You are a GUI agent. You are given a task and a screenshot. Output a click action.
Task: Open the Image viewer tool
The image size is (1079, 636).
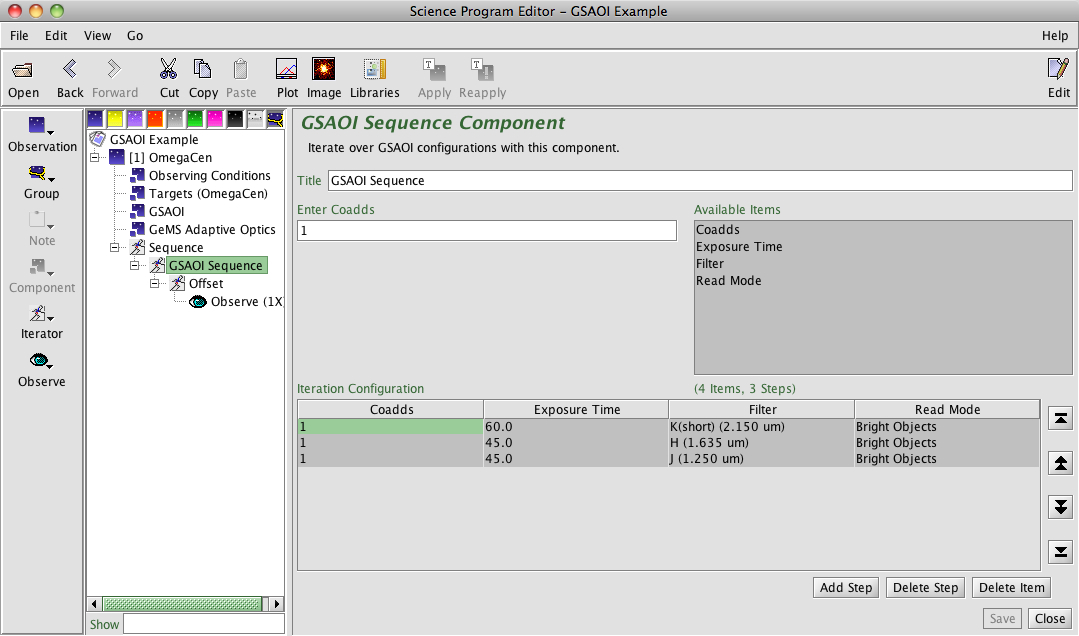click(323, 69)
